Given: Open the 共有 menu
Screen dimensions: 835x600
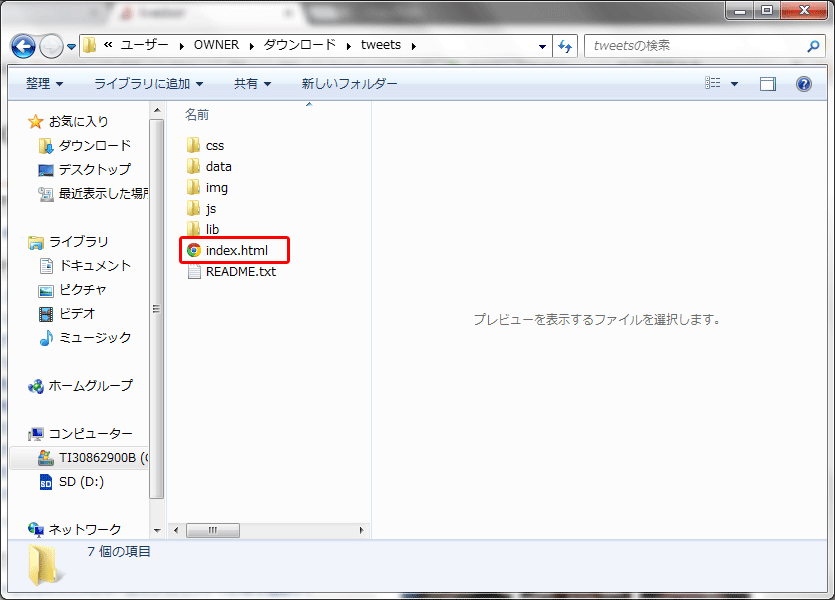Looking at the screenshot, I should [252, 84].
